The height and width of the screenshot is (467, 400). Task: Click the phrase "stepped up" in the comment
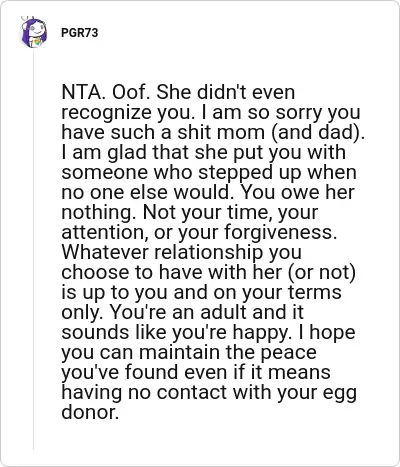point(249,173)
